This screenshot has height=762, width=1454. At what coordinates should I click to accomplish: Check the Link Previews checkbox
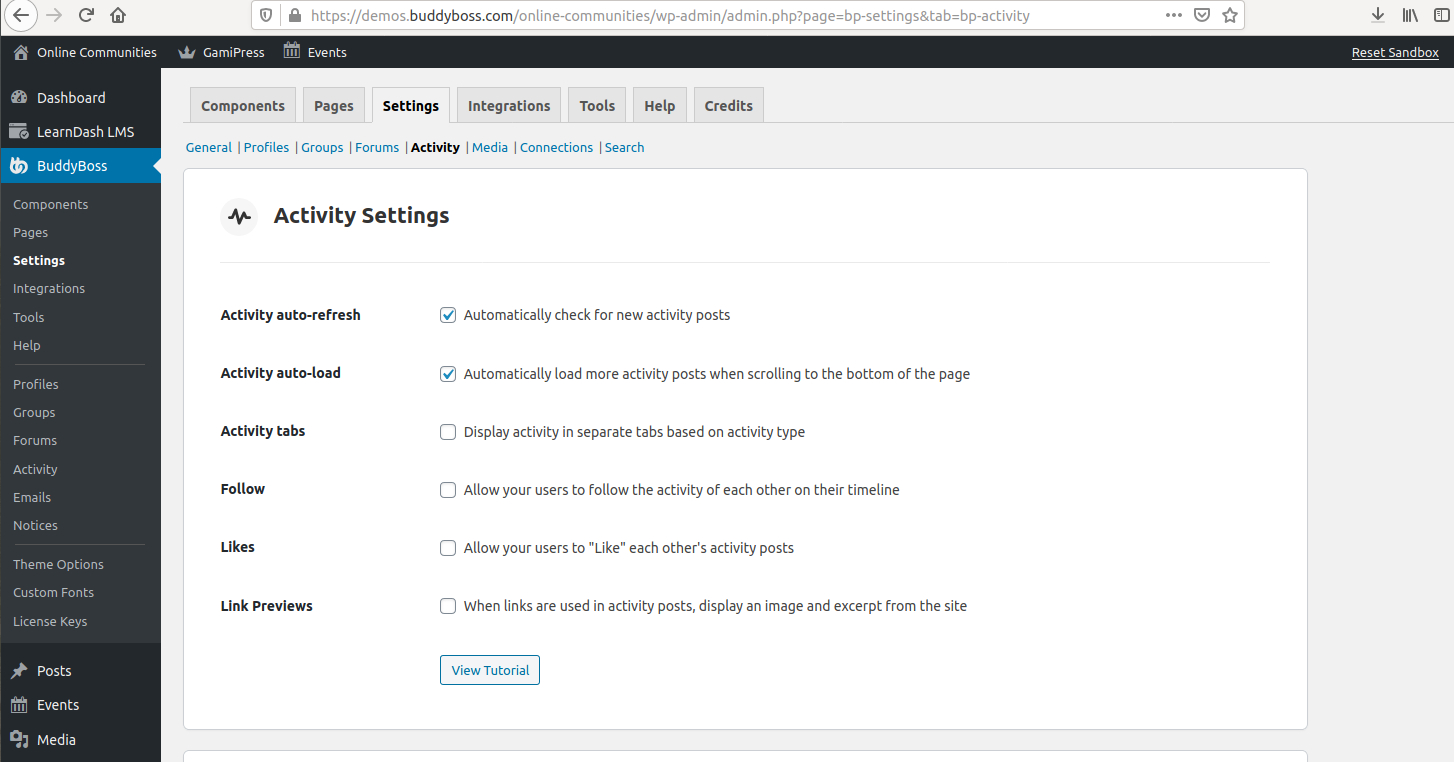(x=448, y=606)
